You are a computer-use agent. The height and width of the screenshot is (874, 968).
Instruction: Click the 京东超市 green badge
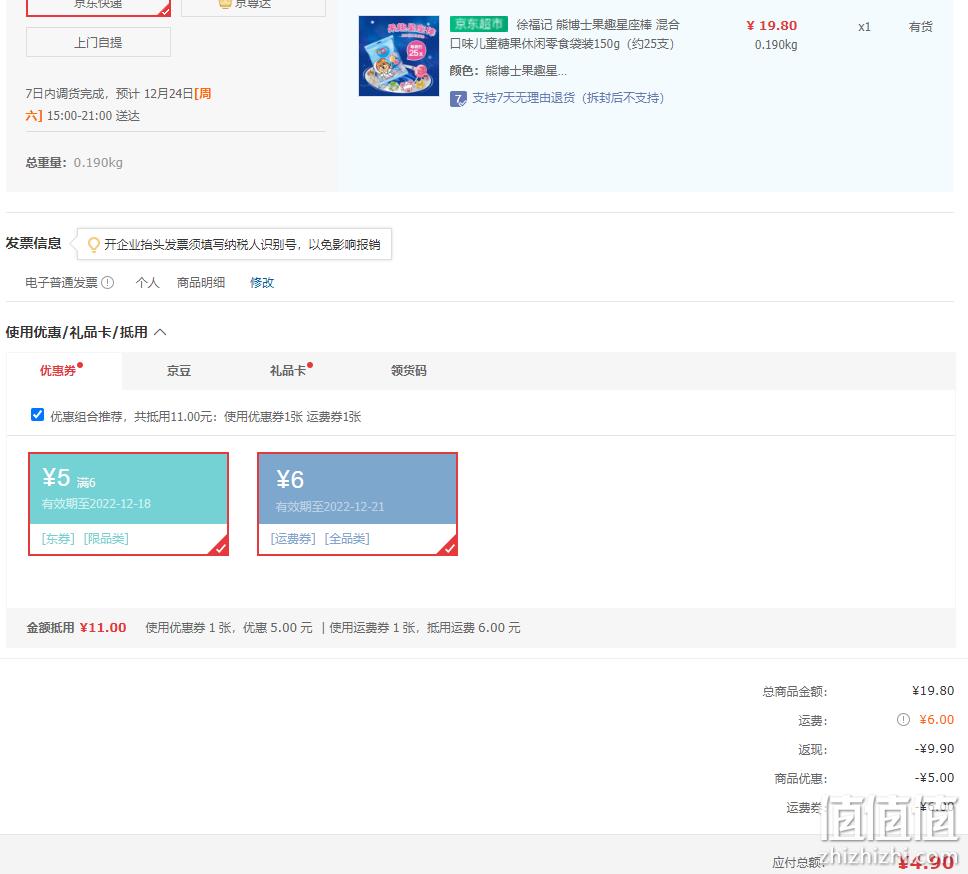pos(478,24)
